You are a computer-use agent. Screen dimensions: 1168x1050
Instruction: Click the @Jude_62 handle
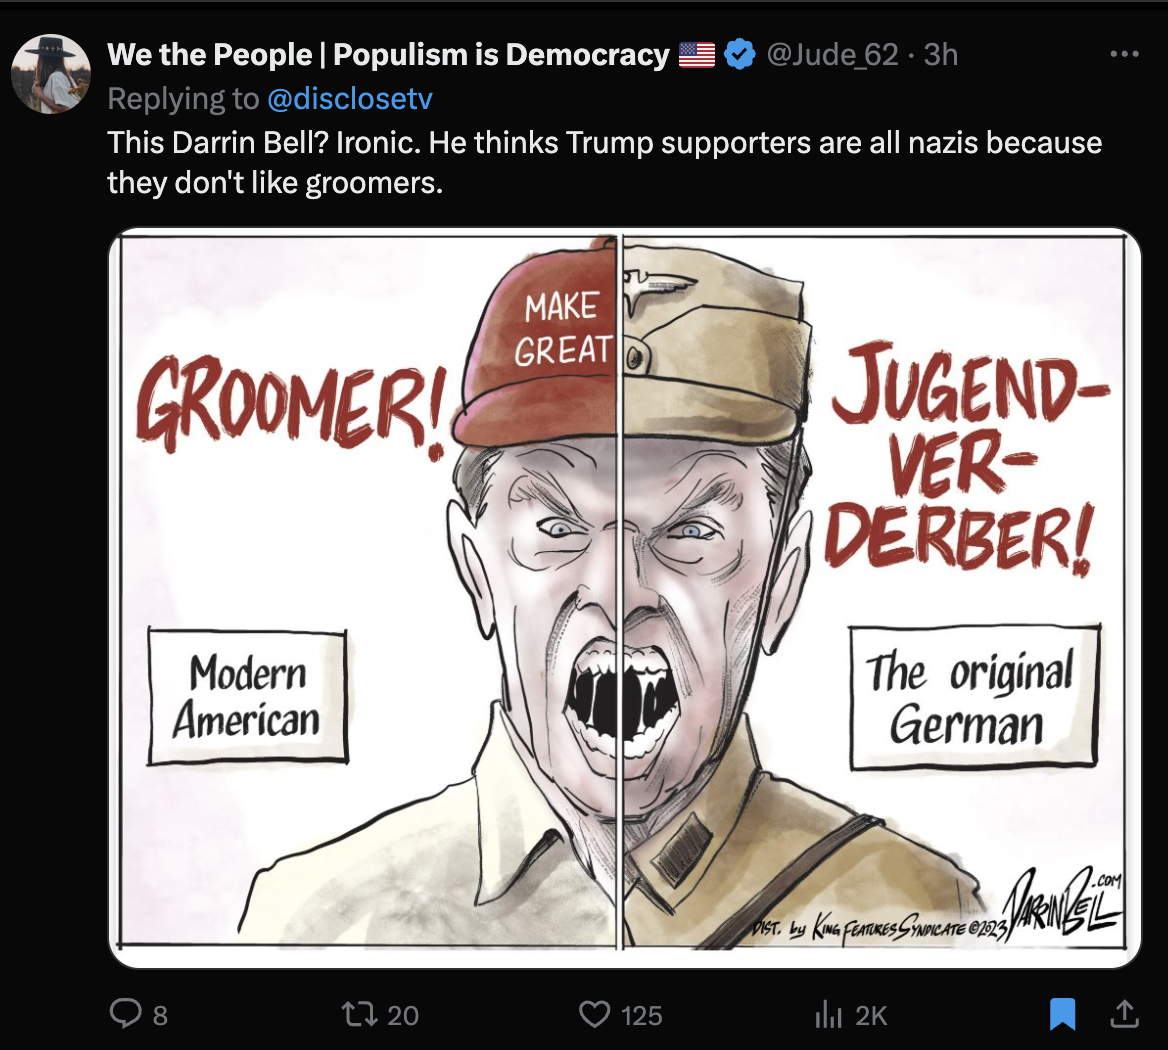click(832, 54)
